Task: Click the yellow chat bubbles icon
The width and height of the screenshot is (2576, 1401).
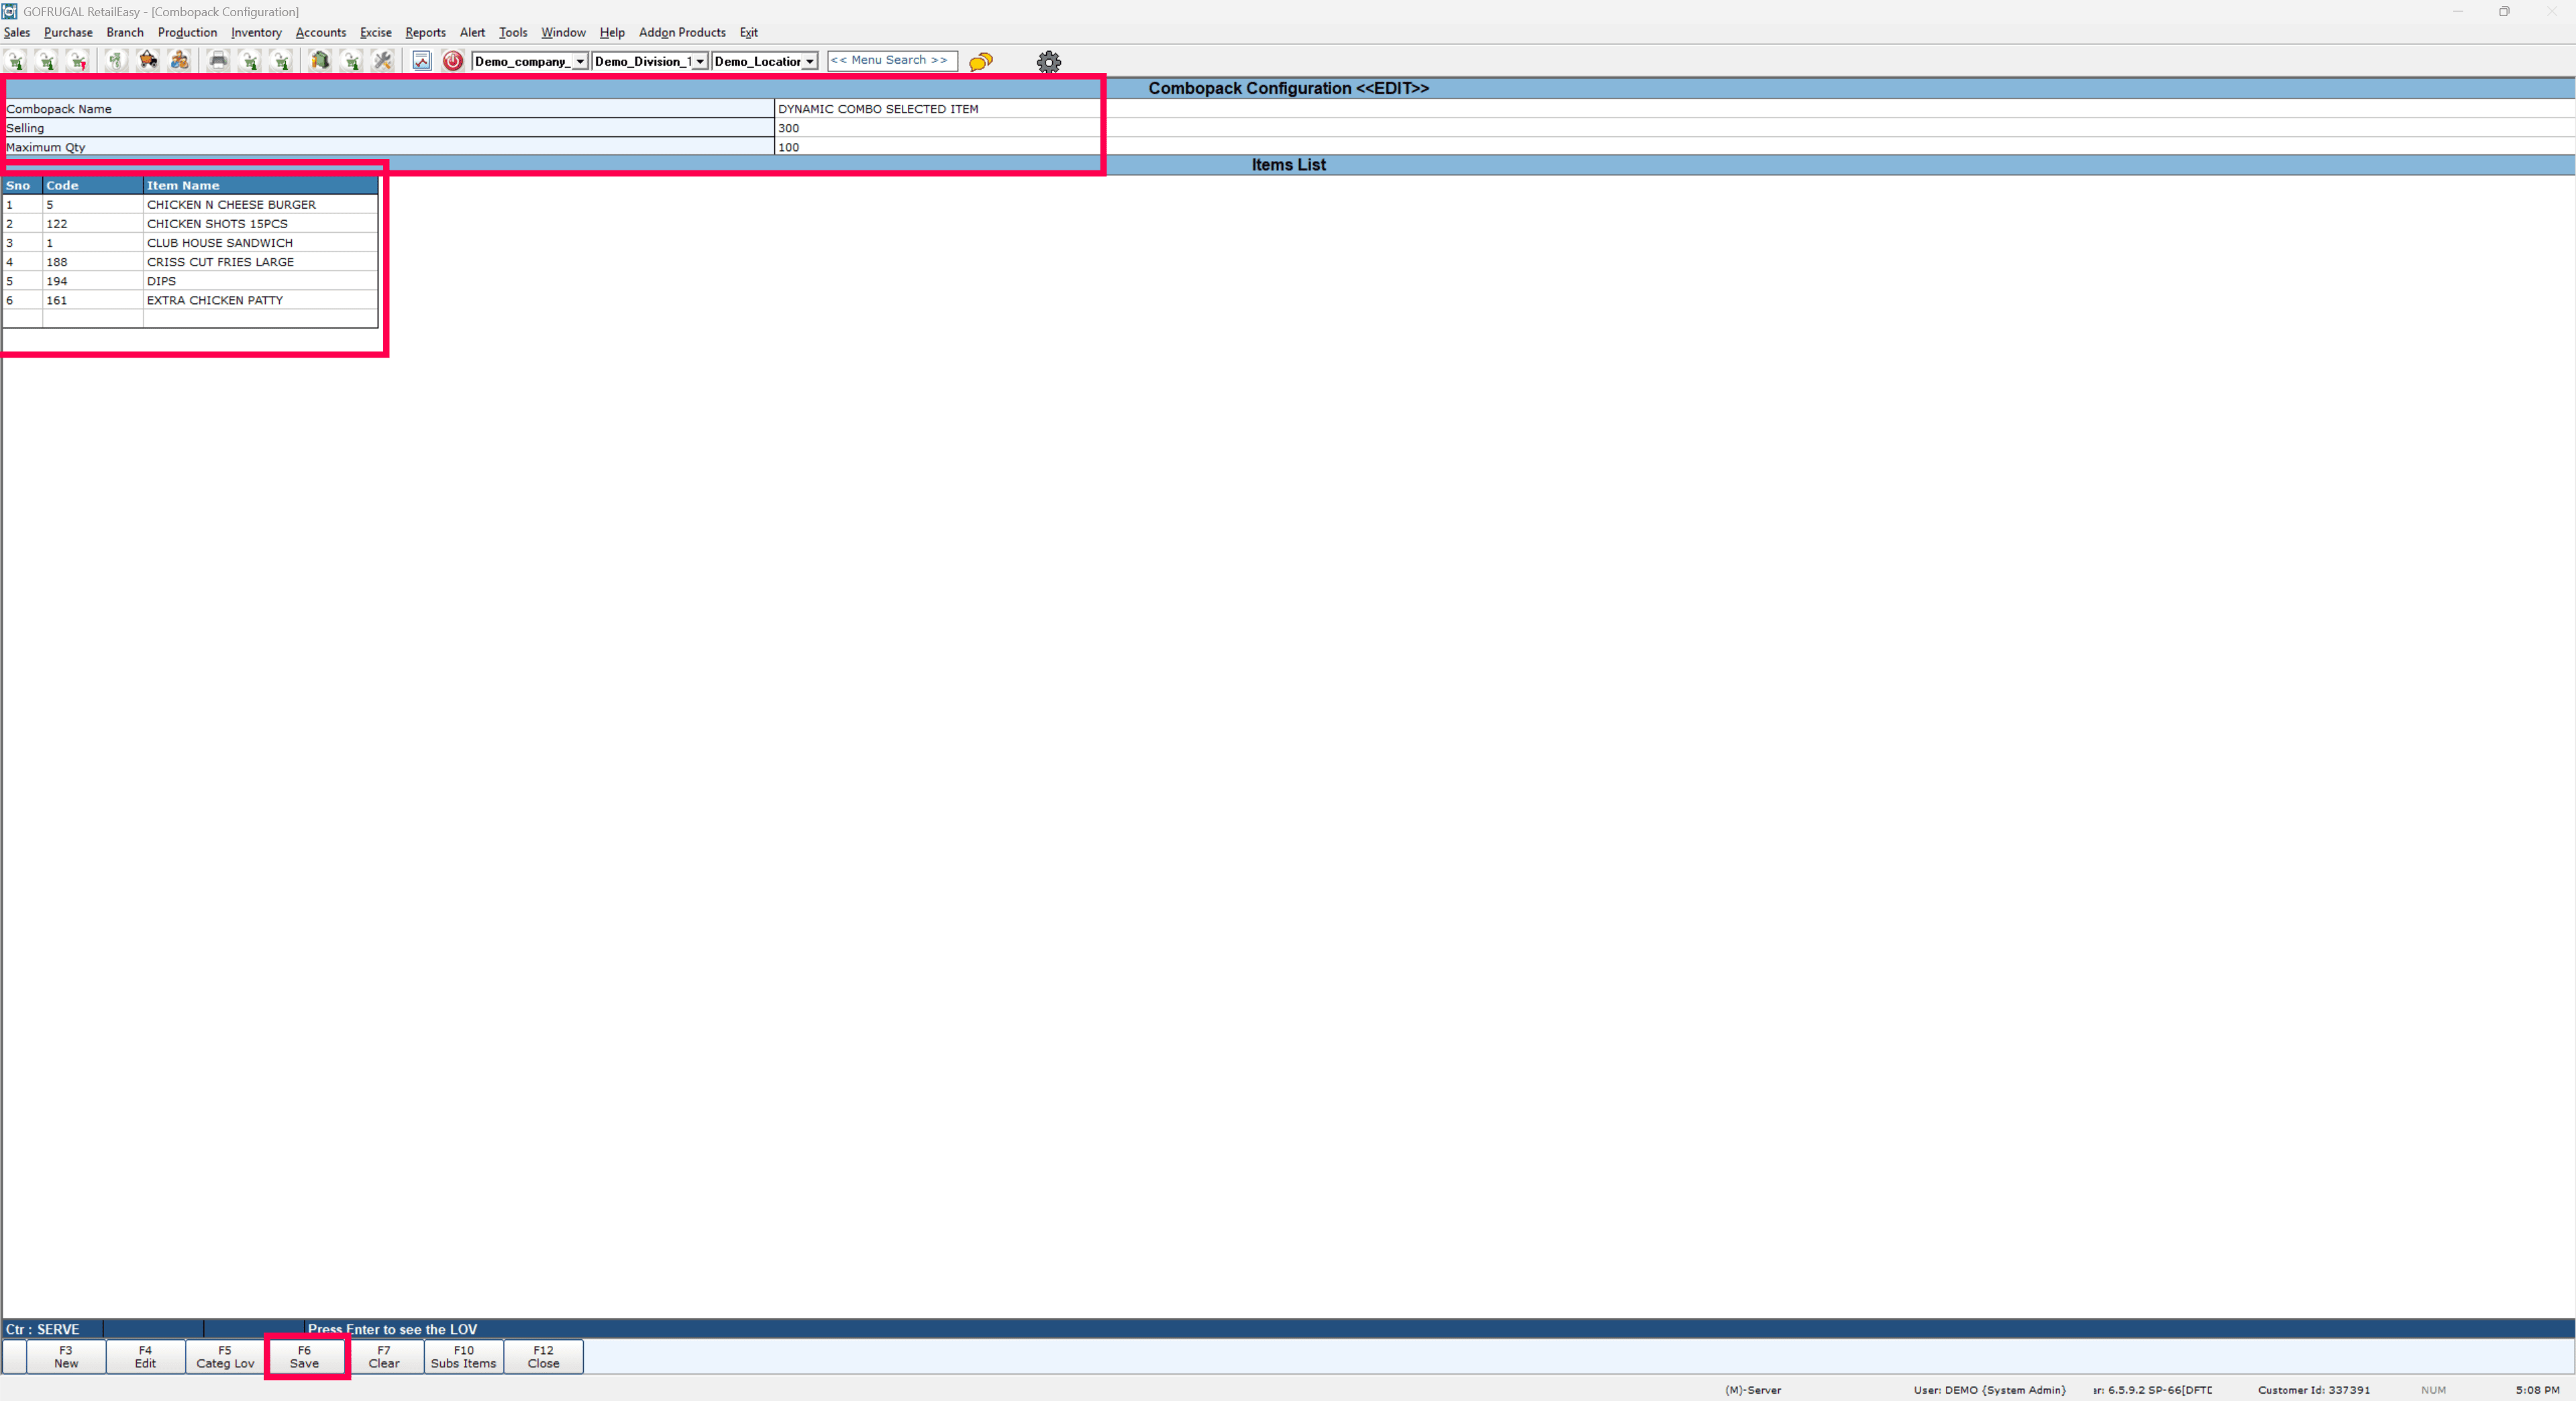Action: (x=981, y=62)
